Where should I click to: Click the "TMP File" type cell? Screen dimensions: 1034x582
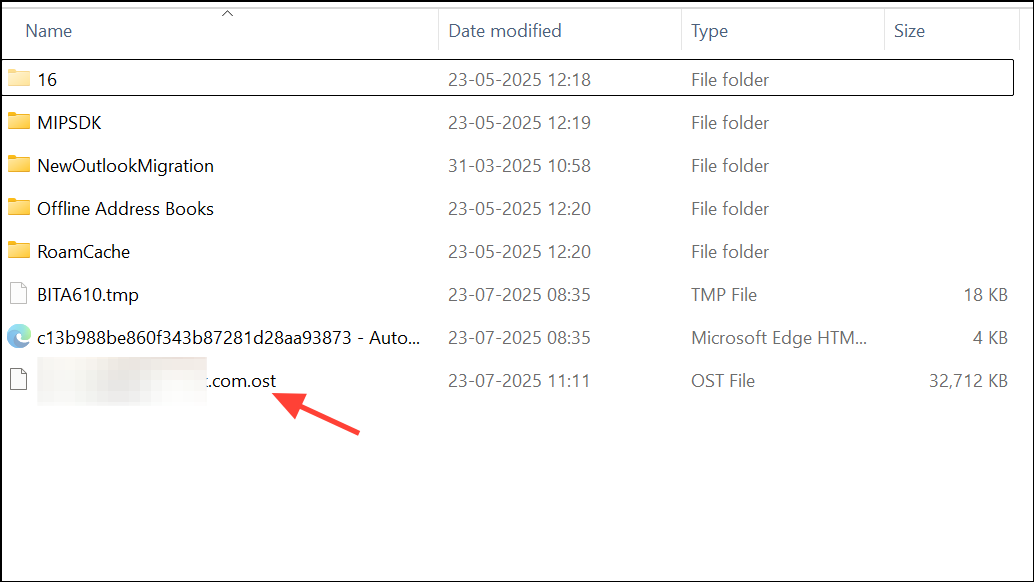pyautogui.click(x=724, y=295)
